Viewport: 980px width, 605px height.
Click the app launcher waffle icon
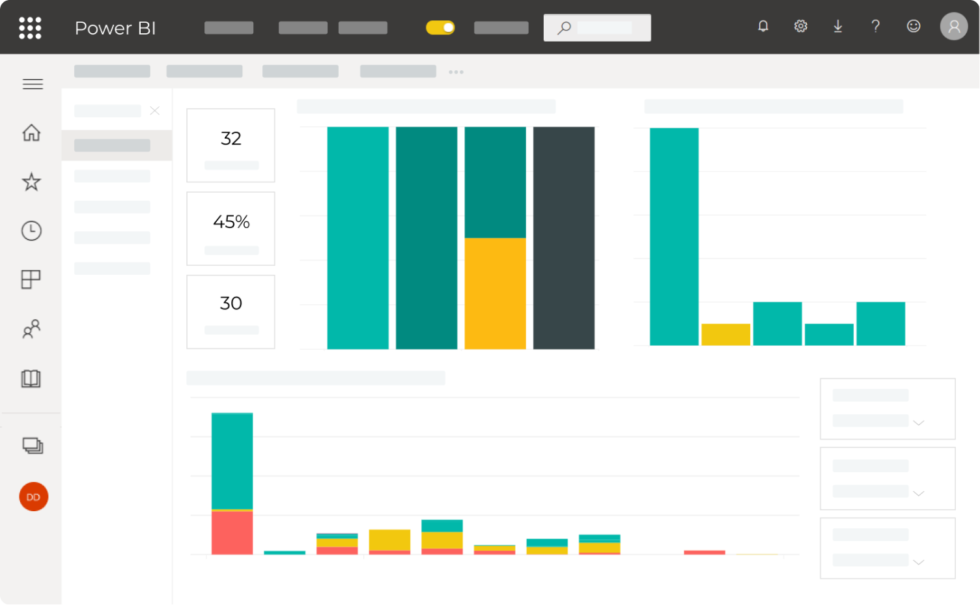tap(30, 27)
